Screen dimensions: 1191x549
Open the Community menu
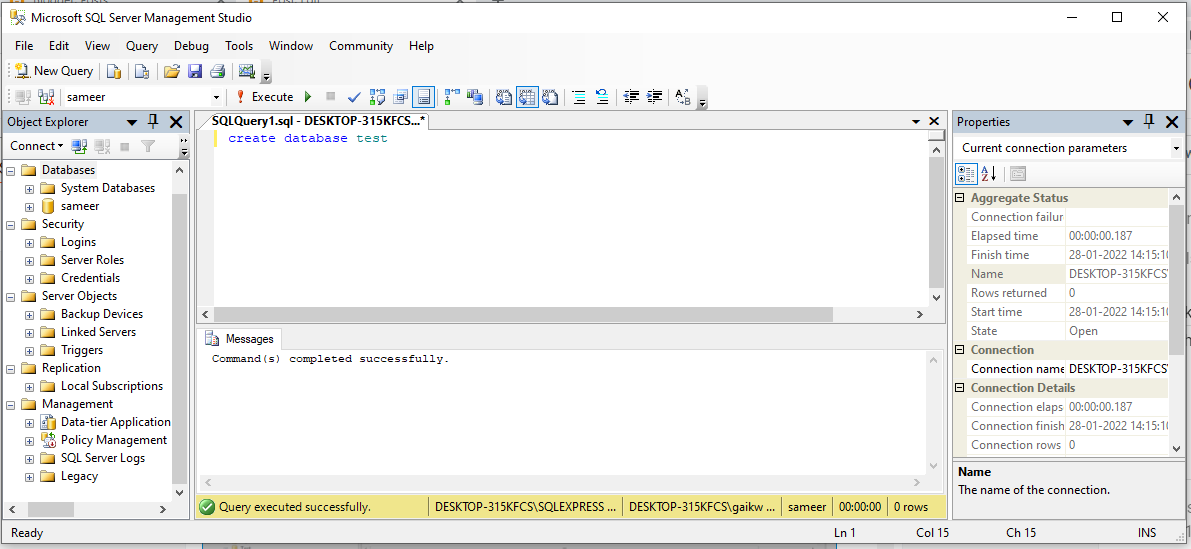click(361, 46)
